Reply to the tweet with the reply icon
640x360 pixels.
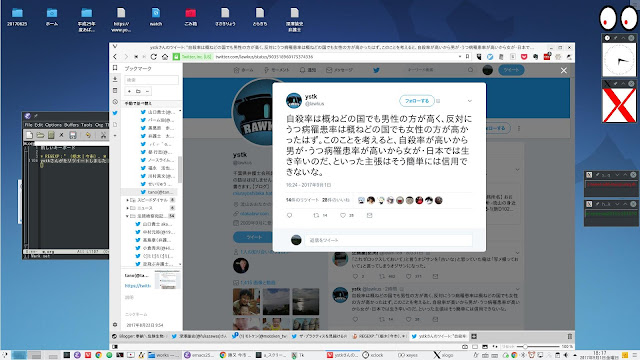(289, 216)
